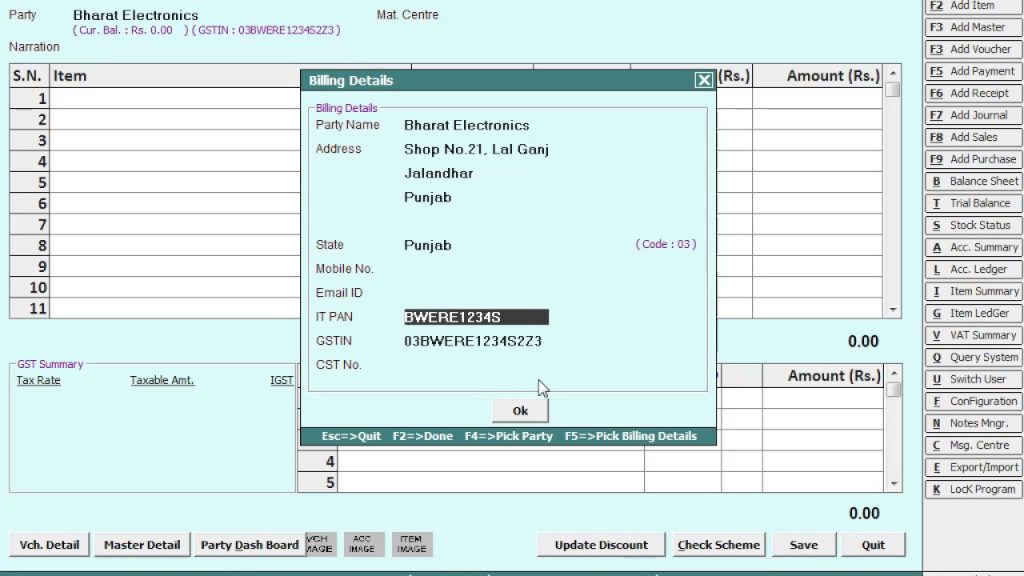The image size is (1024, 576).
Task: Click party name Bharat Electronics at top
Action: [x=135, y=15]
